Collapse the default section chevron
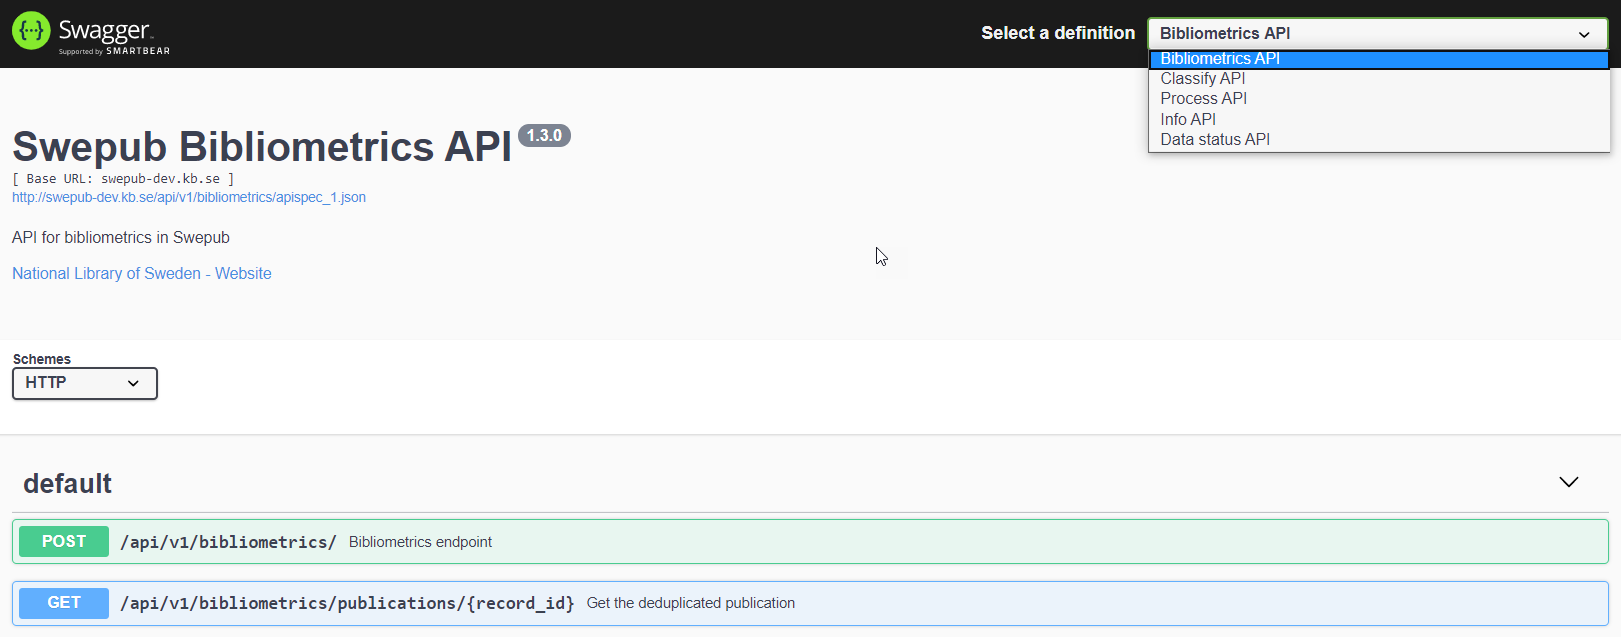 click(x=1568, y=482)
